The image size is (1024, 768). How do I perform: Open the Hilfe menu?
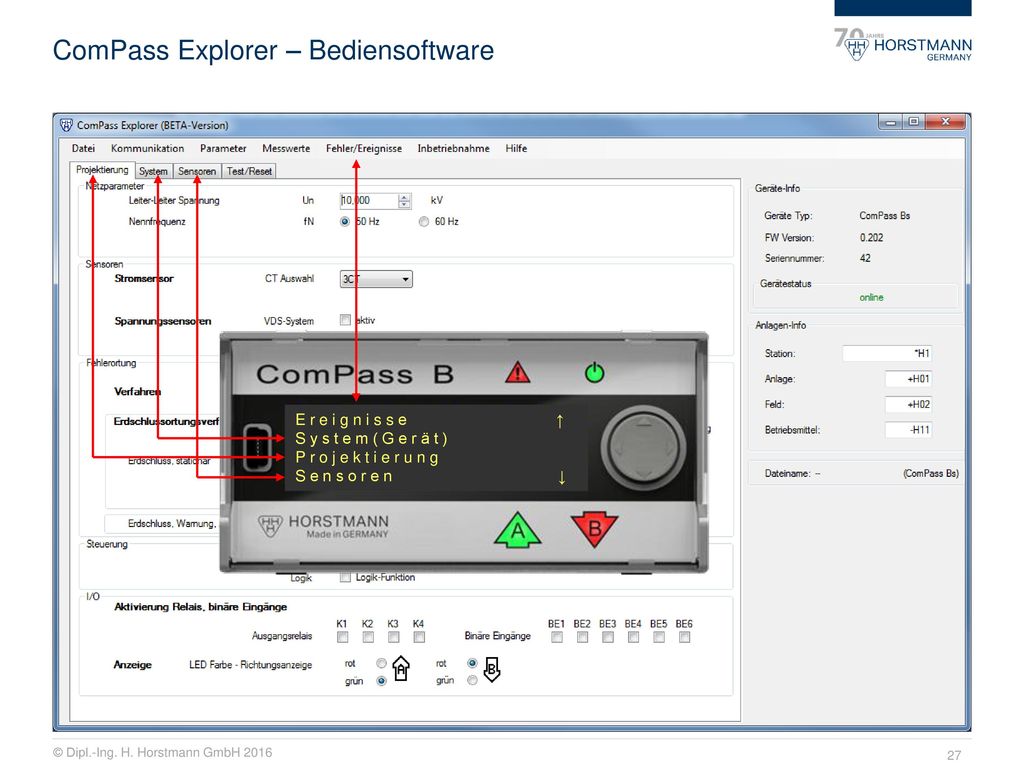point(516,148)
